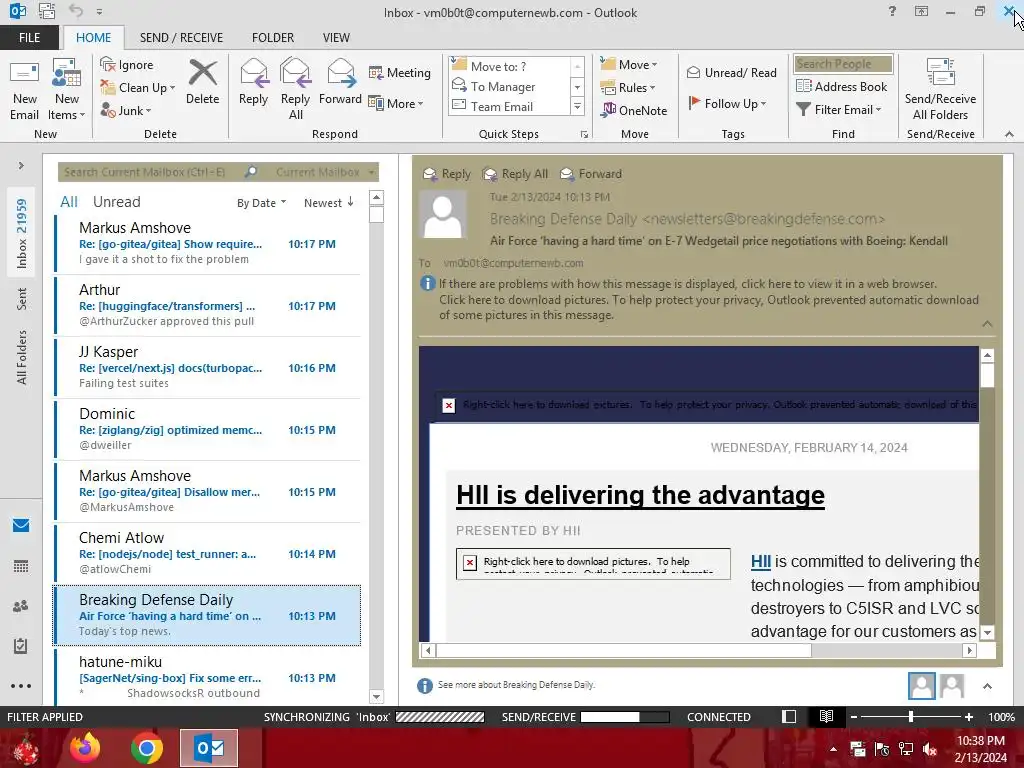Open the Filter Email dropdown
The image size is (1024, 768).
click(839, 110)
